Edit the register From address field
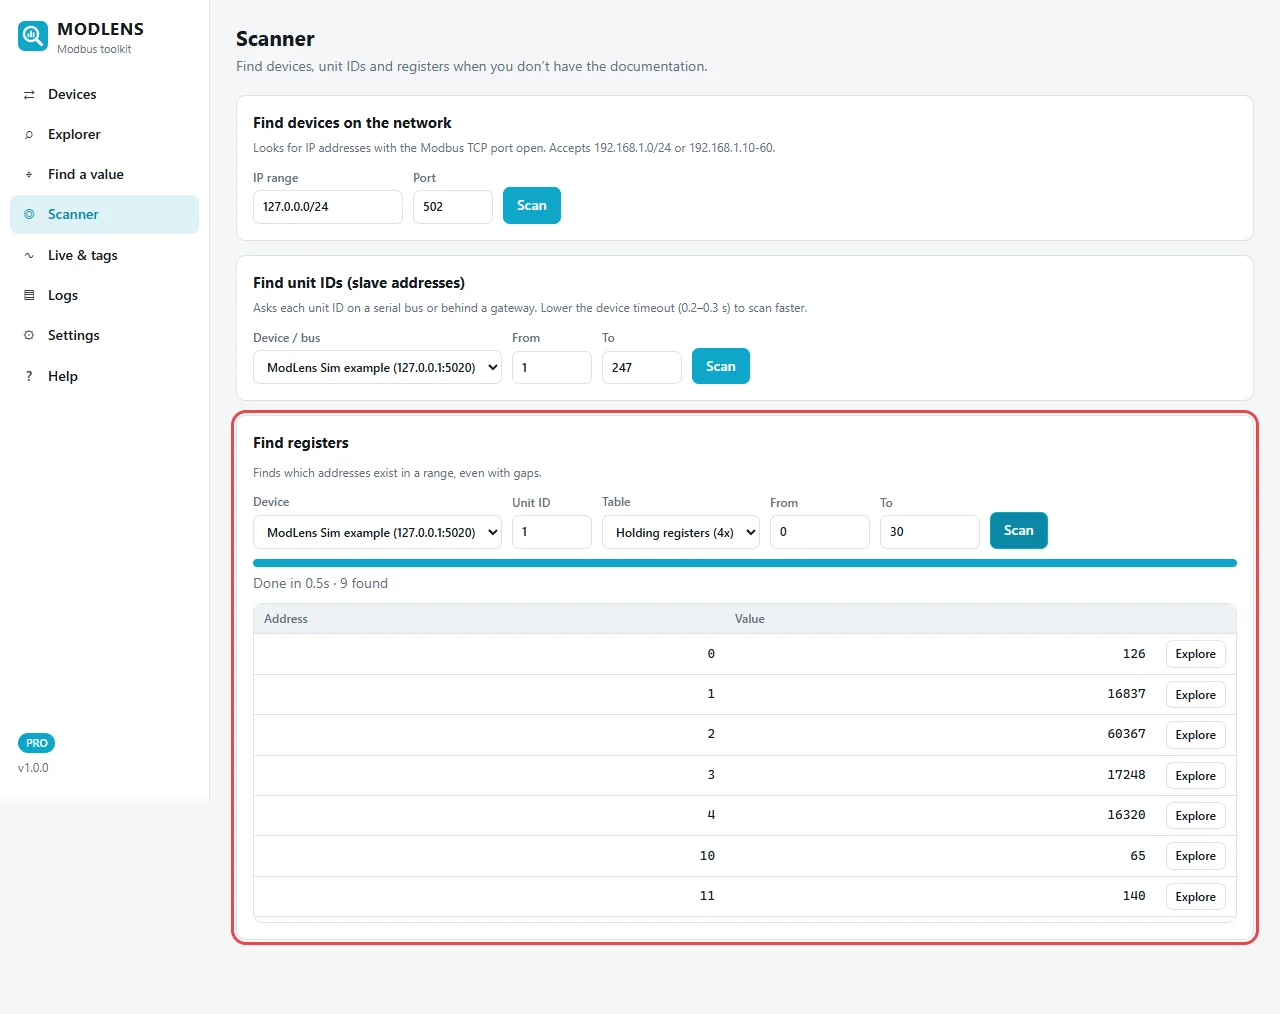The image size is (1280, 1014). point(820,532)
